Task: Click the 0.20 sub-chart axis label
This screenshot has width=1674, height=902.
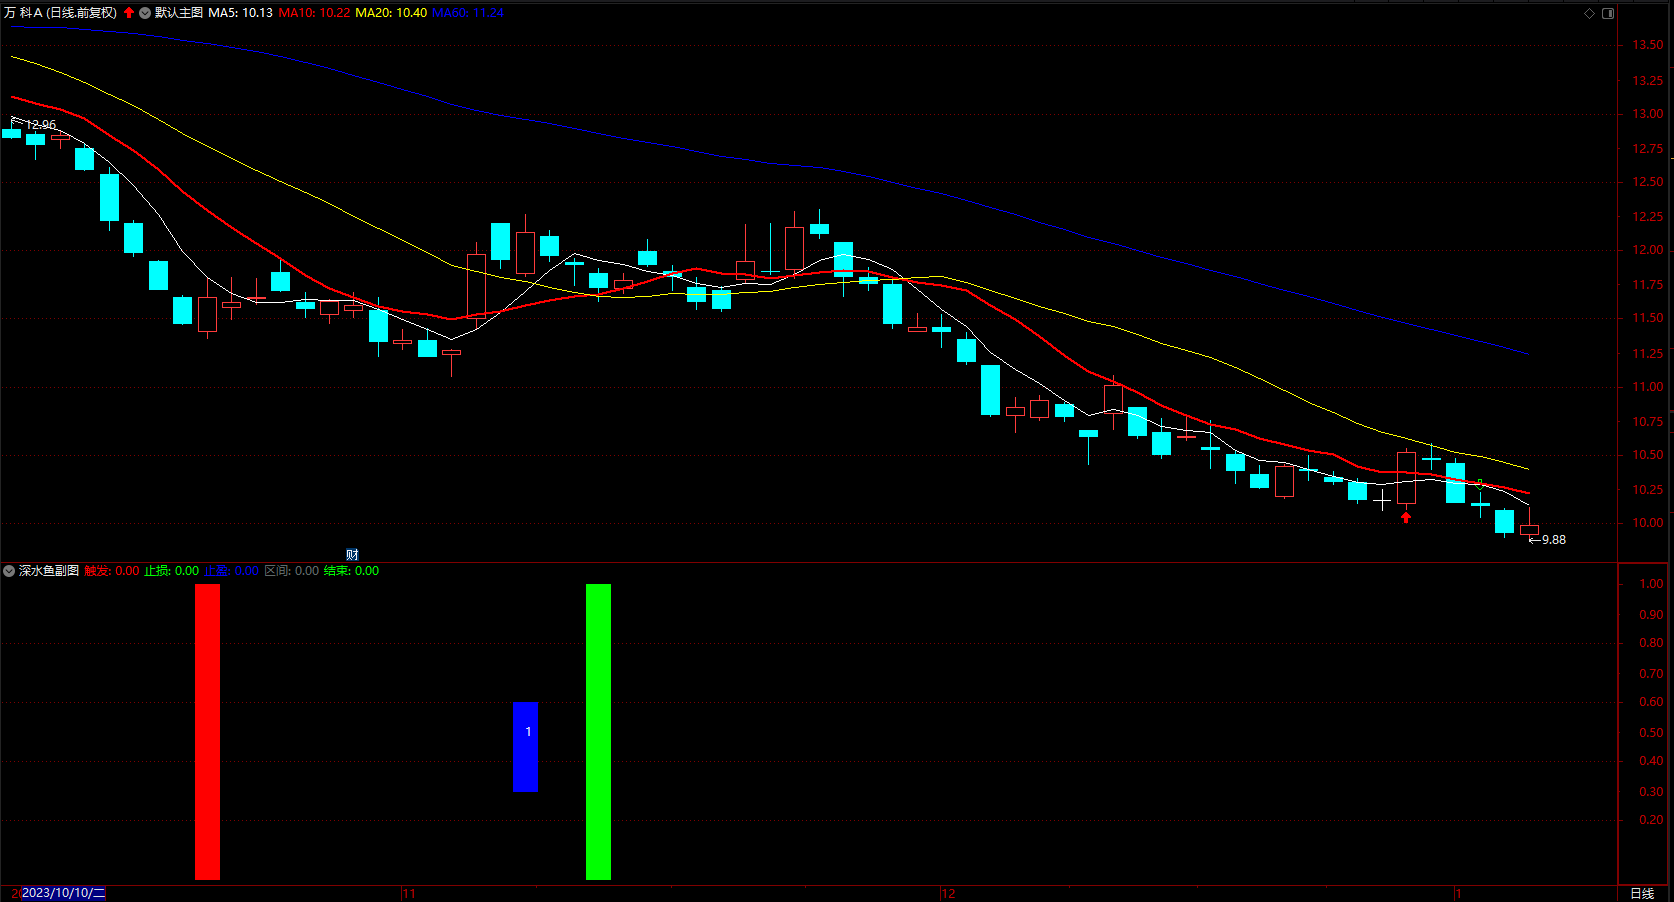Action: click(x=1652, y=820)
